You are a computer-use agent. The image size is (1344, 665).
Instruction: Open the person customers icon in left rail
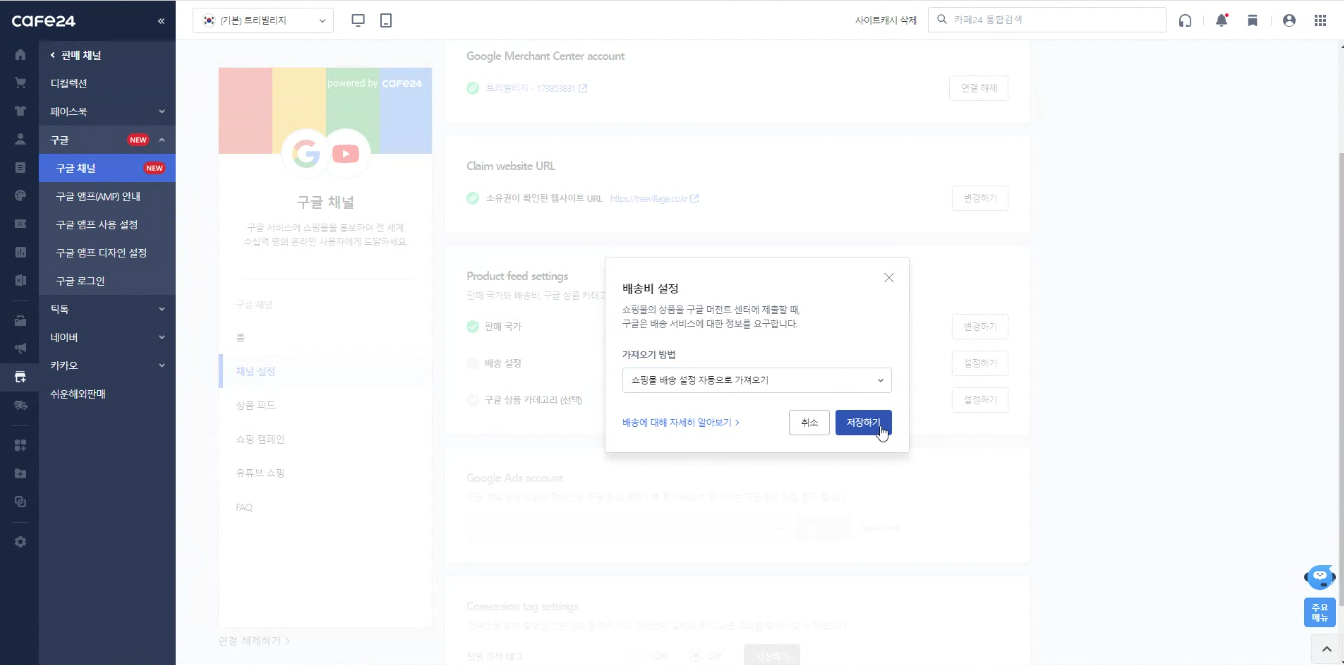pos(20,139)
